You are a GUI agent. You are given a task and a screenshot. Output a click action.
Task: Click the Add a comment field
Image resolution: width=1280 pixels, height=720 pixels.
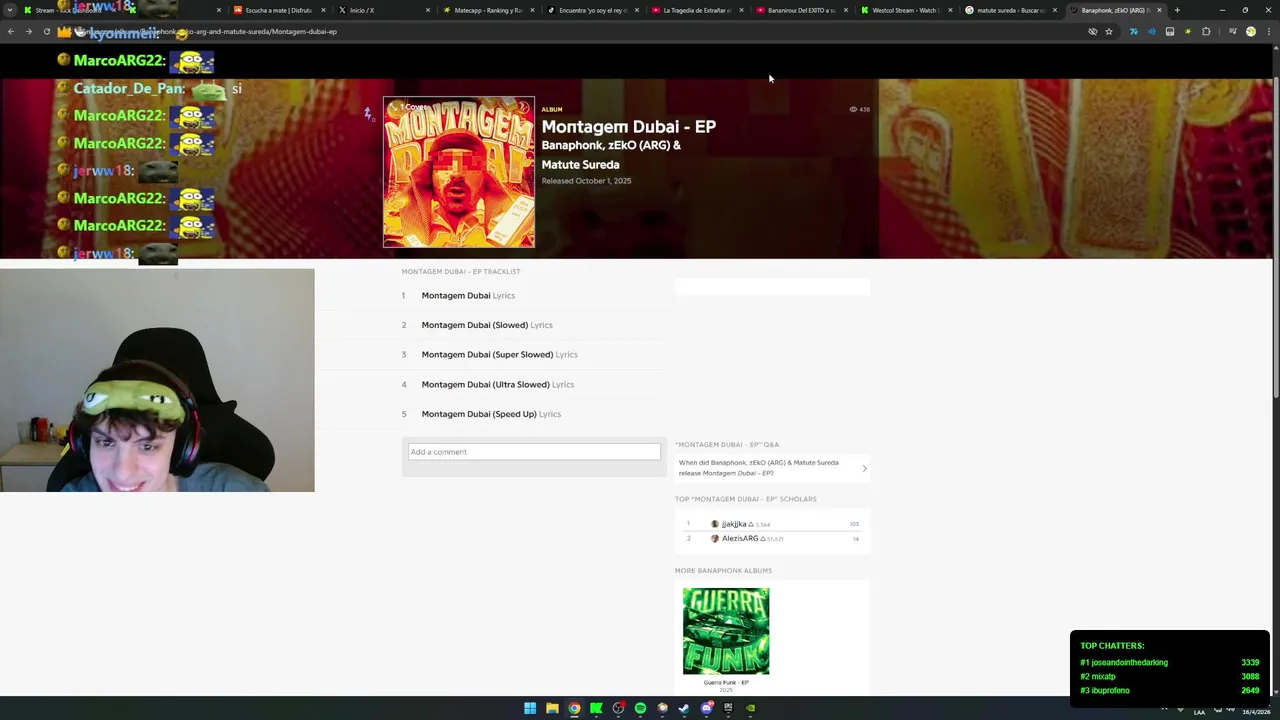tap(534, 452)
